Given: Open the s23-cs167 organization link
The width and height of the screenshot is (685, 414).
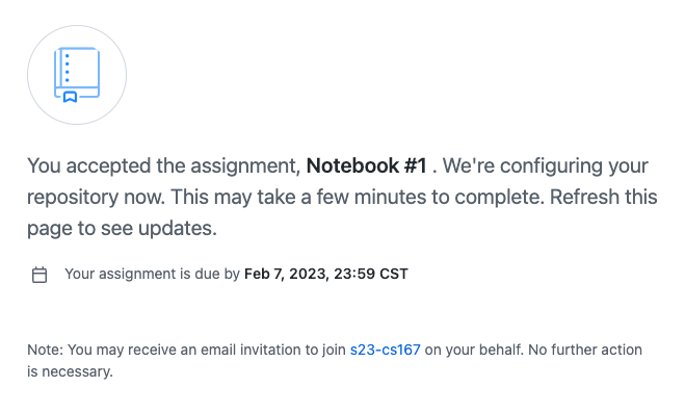Looking at the screenshot, I should pos(385,350).
